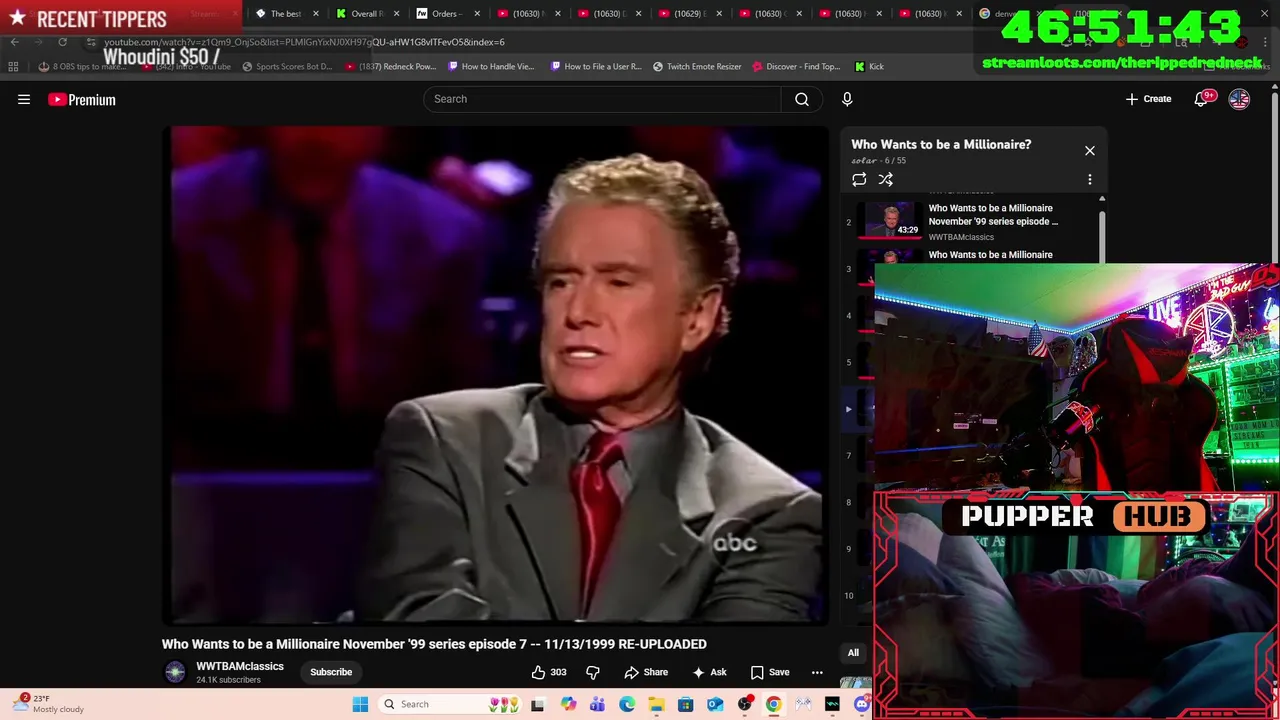The image size is (1280, 720).
Task: Click the video title text
Action: pyautogui.click(x=434, y=644)
